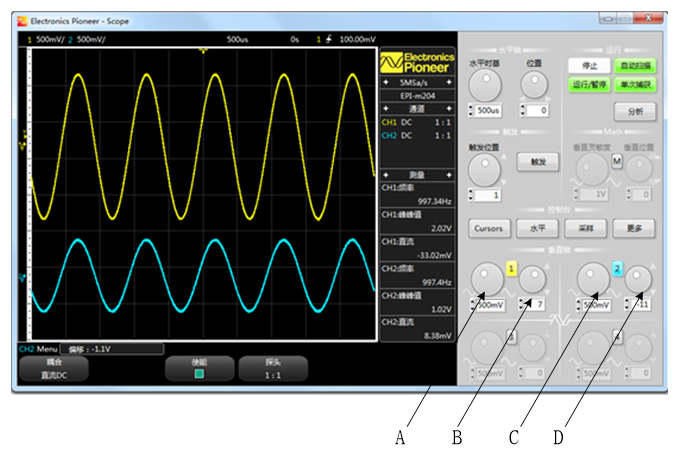Click the 耦合 直流DC coupling menu button

pos(54,369)
